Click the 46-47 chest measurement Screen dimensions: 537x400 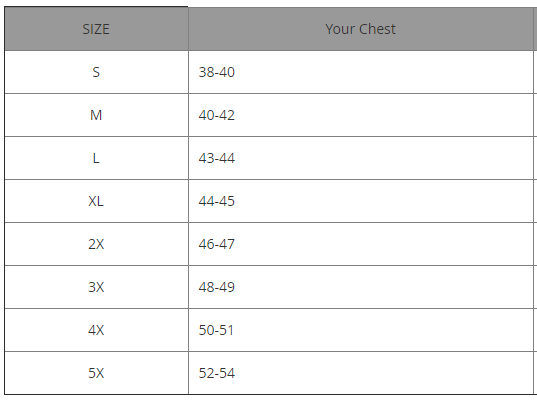[x=216, y=244]
